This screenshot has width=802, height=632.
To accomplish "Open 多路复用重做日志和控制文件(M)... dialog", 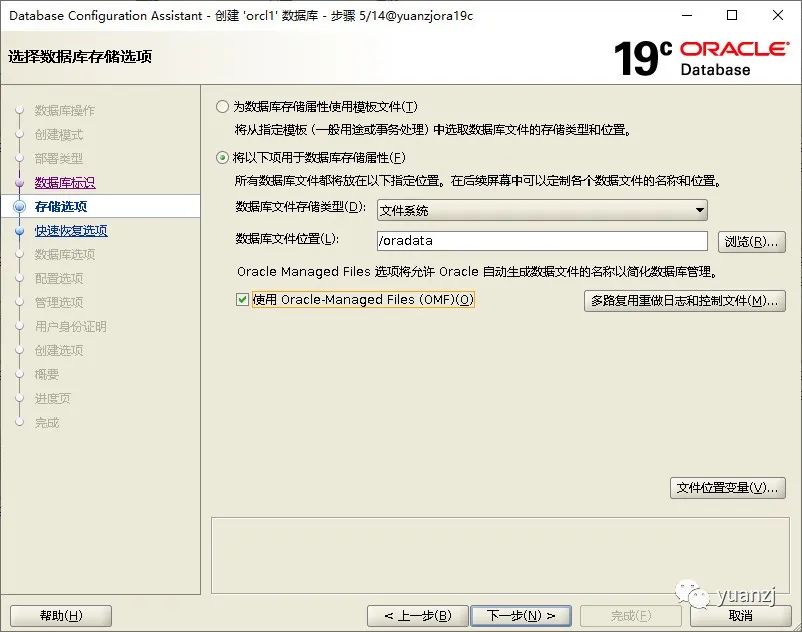I will pos(685,301).
